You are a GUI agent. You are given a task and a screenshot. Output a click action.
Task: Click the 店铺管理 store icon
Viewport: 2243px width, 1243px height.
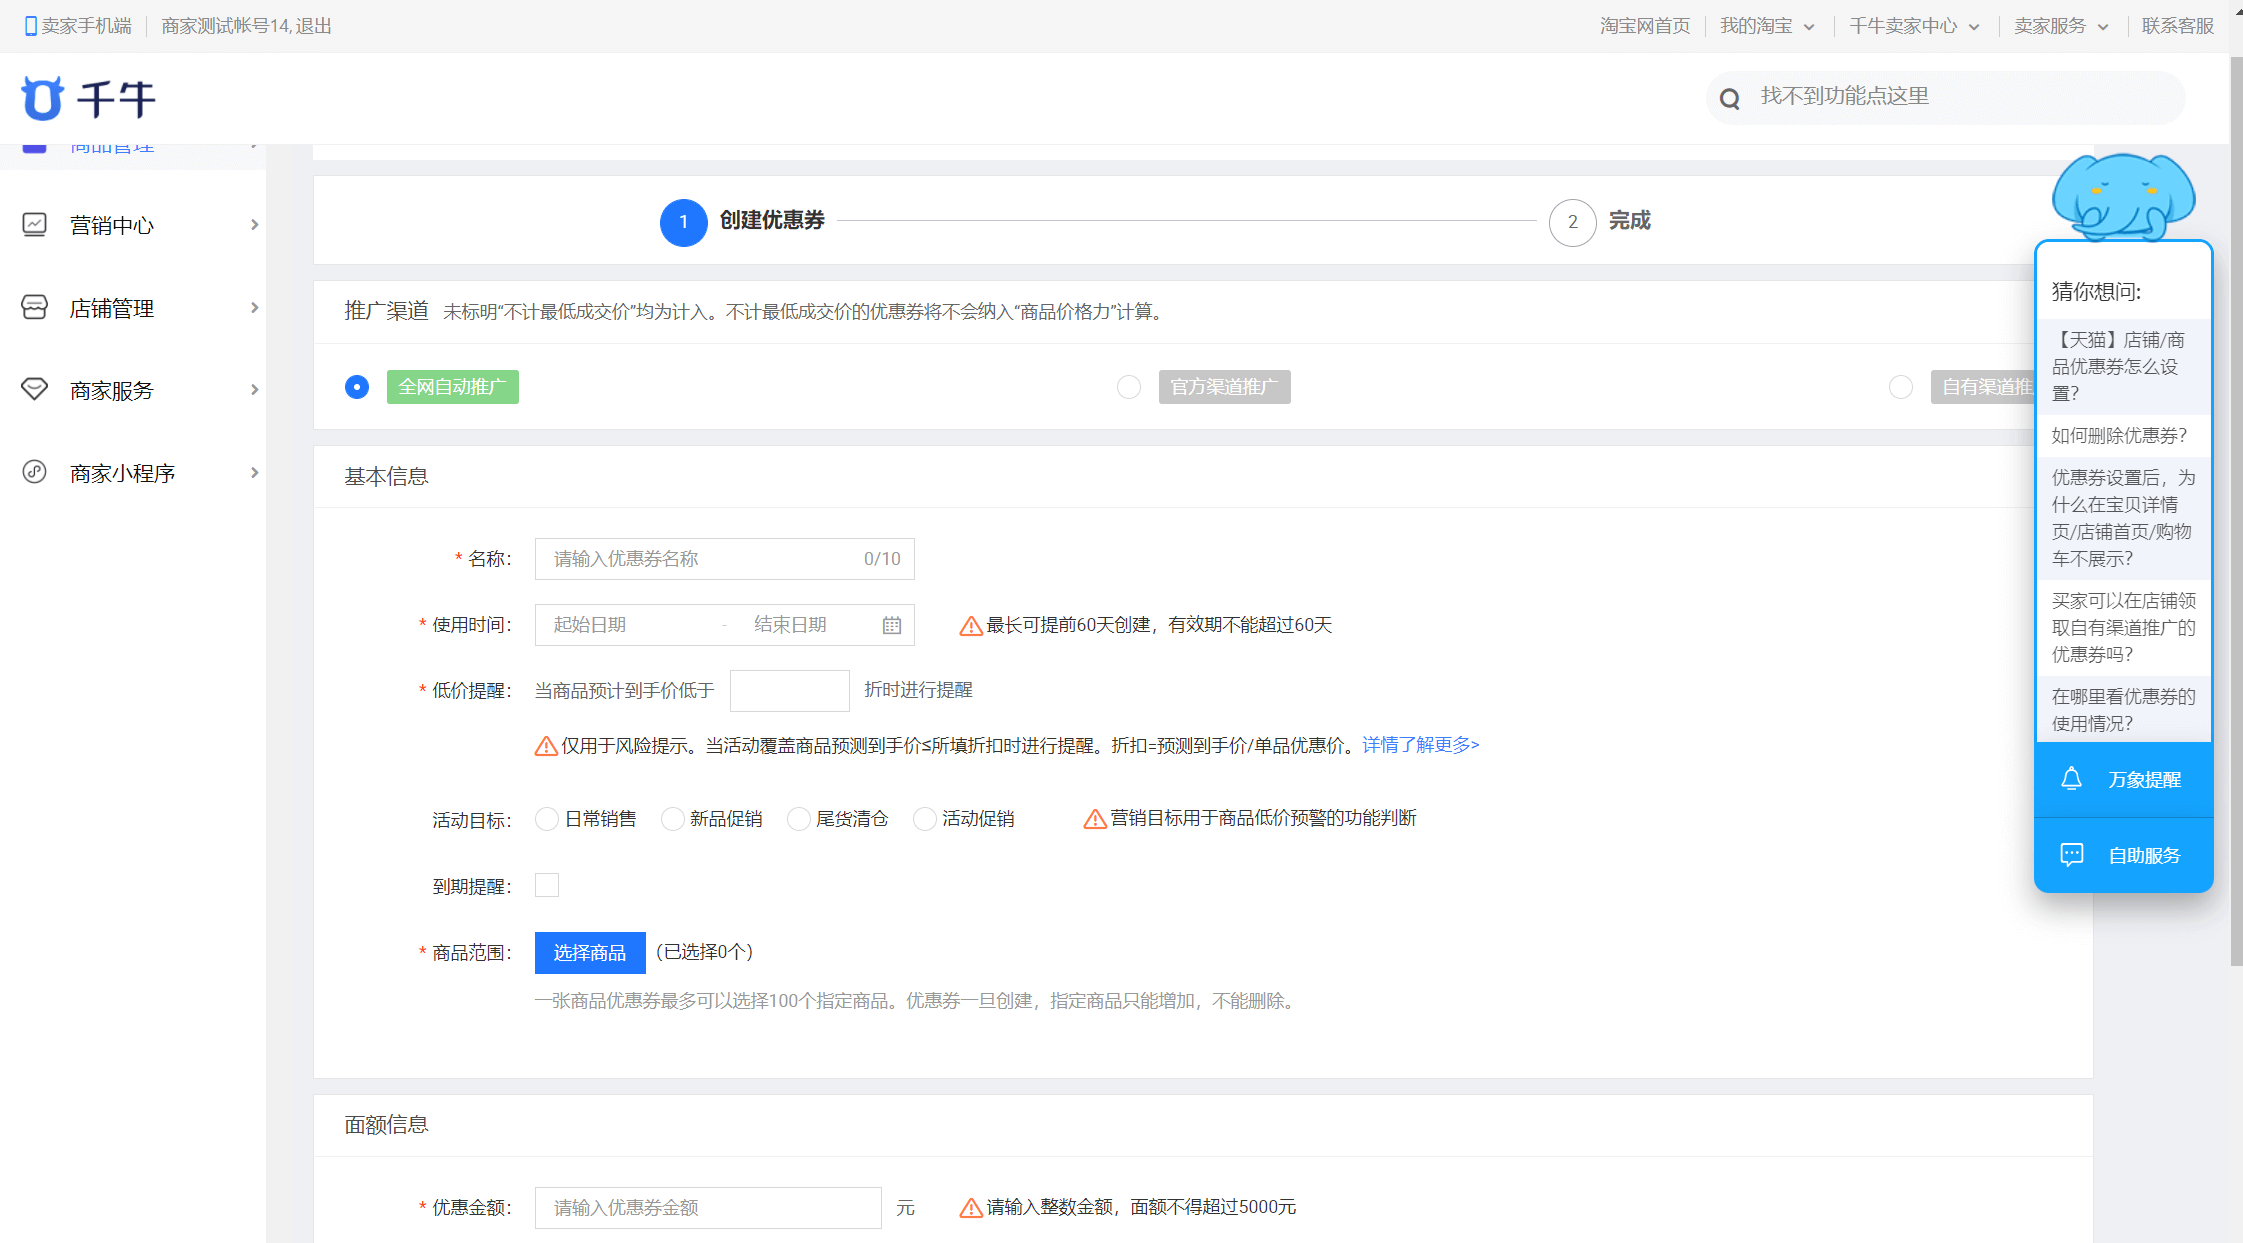click(34, 308)
